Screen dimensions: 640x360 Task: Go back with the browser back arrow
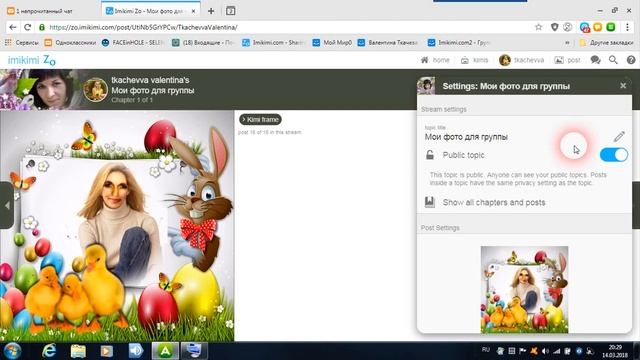pyautogui.click(x=13, y=27)
